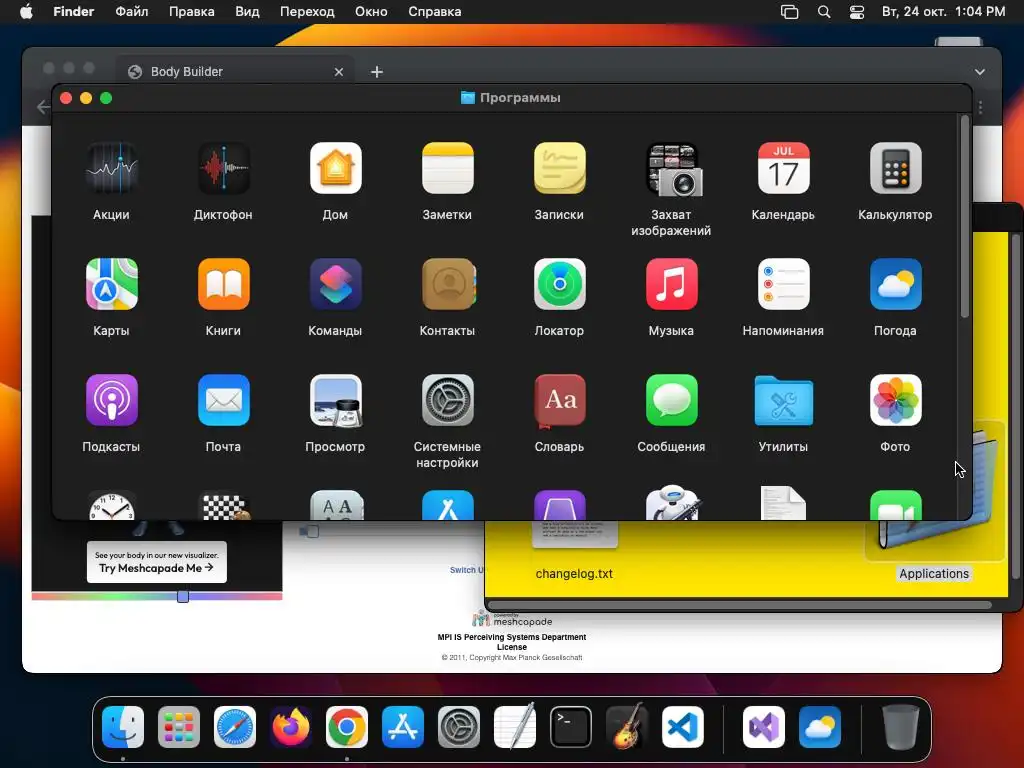
Task: Go back in the browser window
Action: click(43, 106)
